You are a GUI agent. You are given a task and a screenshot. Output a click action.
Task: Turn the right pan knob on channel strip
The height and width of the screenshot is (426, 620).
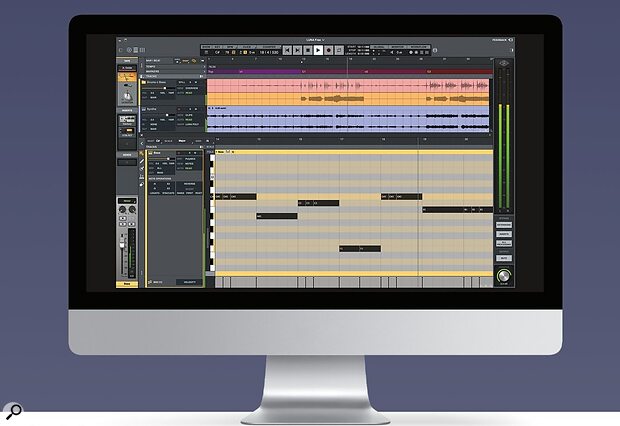click(132, 210)
